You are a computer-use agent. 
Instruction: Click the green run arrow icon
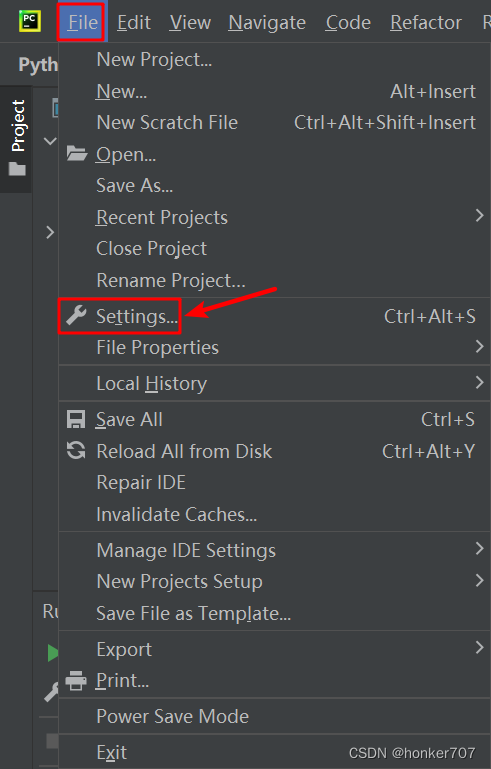tap(53, 653)
